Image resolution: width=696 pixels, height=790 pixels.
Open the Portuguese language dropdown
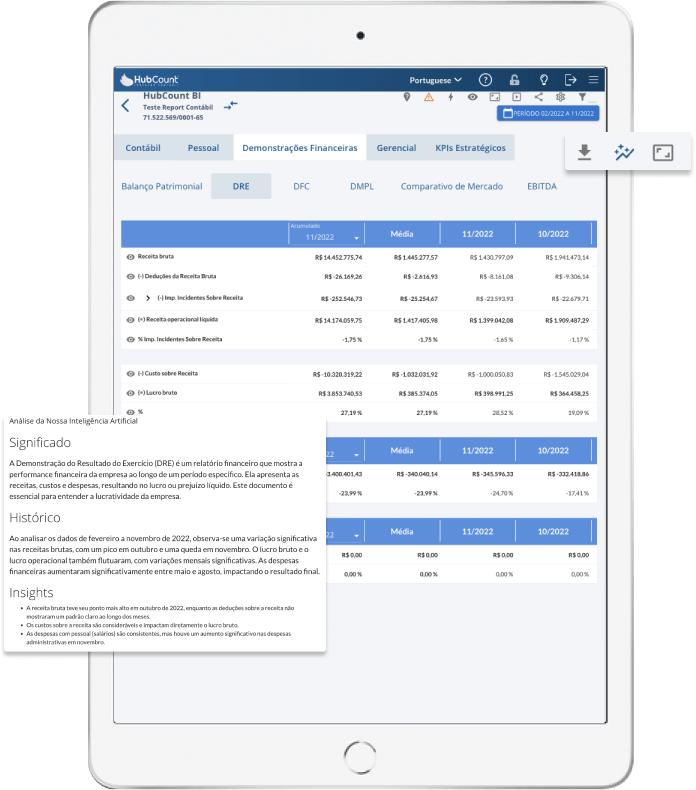coord(435,80)
